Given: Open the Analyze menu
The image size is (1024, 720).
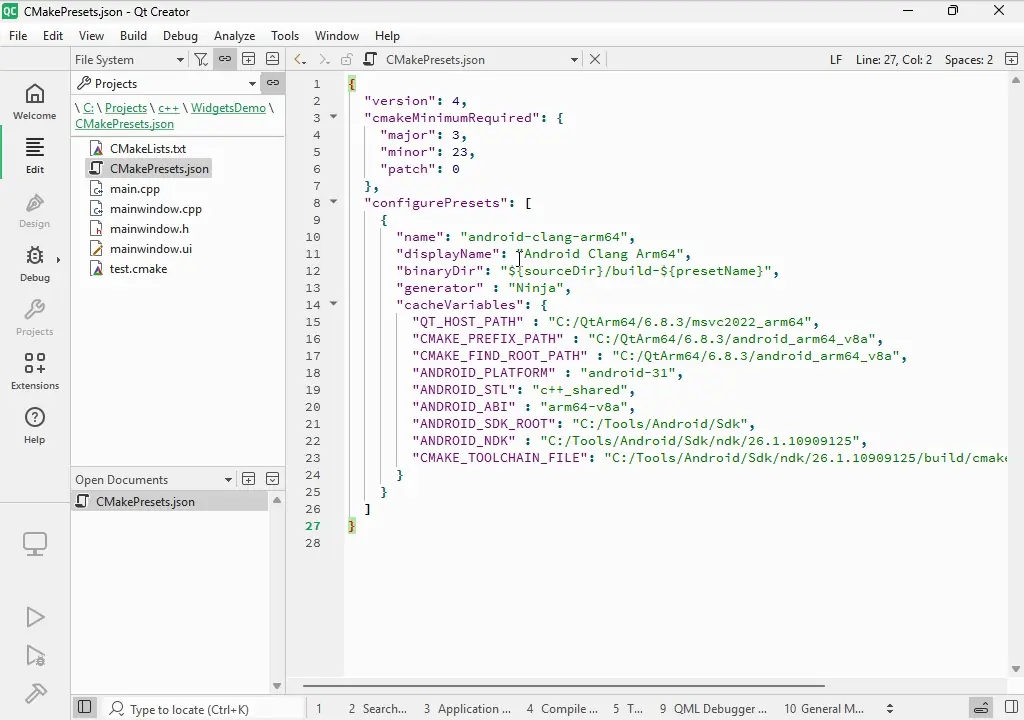Looking at the screenshot, I should pyautogui.click(x=234, y=35).
